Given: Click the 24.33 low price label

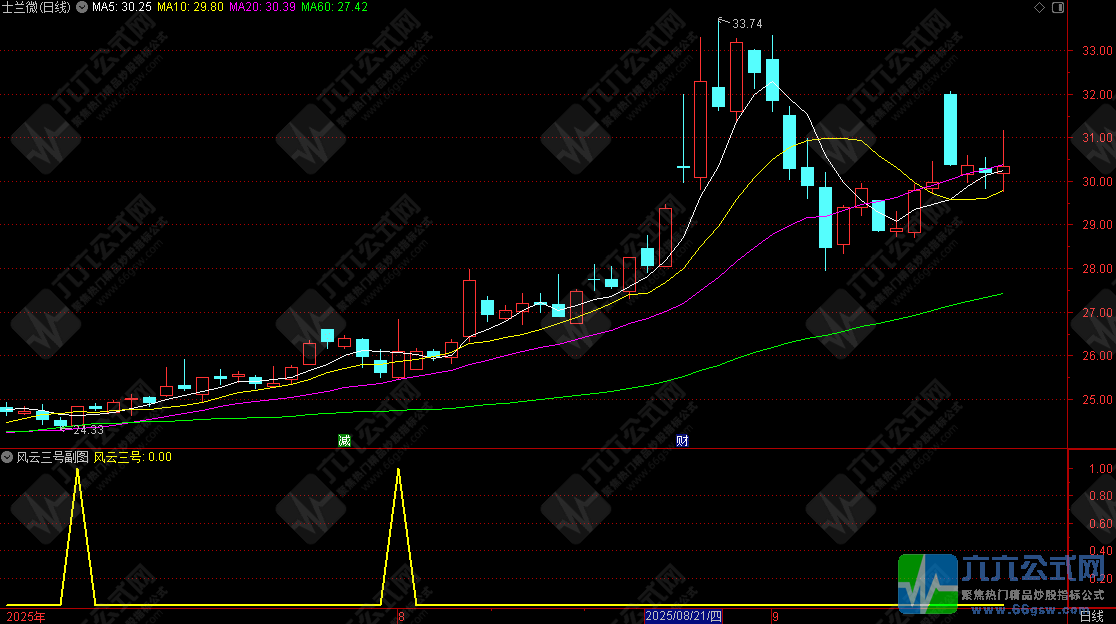Looking at the screenshot, I should point(89,430).
